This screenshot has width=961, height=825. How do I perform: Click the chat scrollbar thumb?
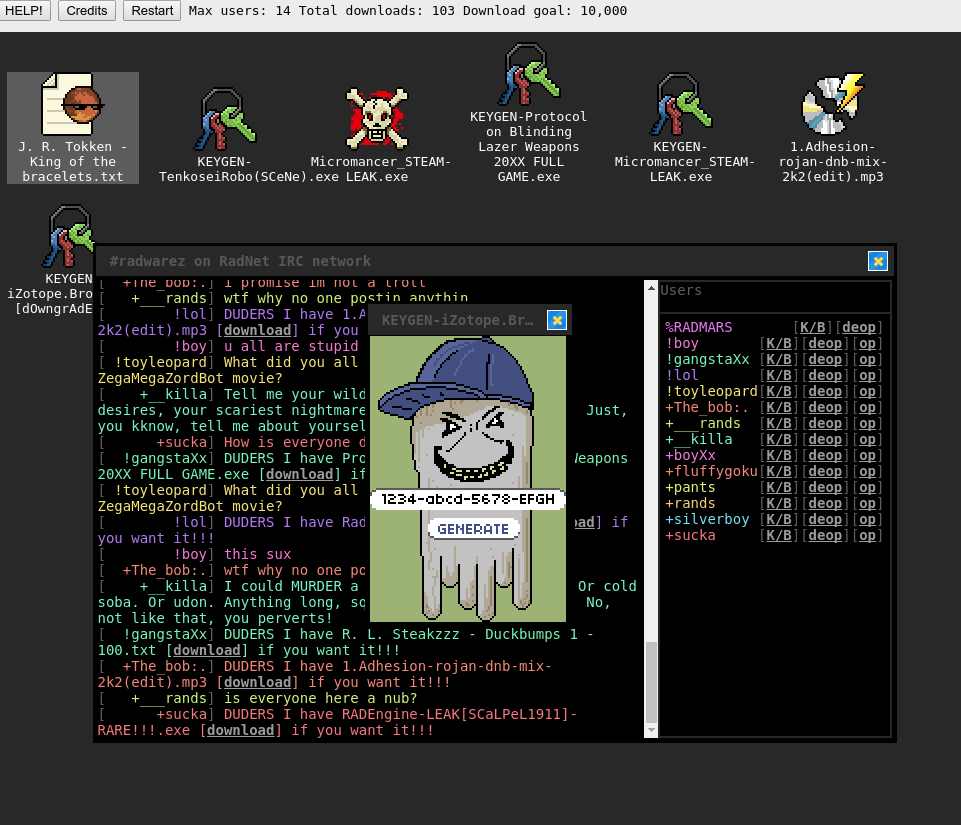tap(651, 682)
